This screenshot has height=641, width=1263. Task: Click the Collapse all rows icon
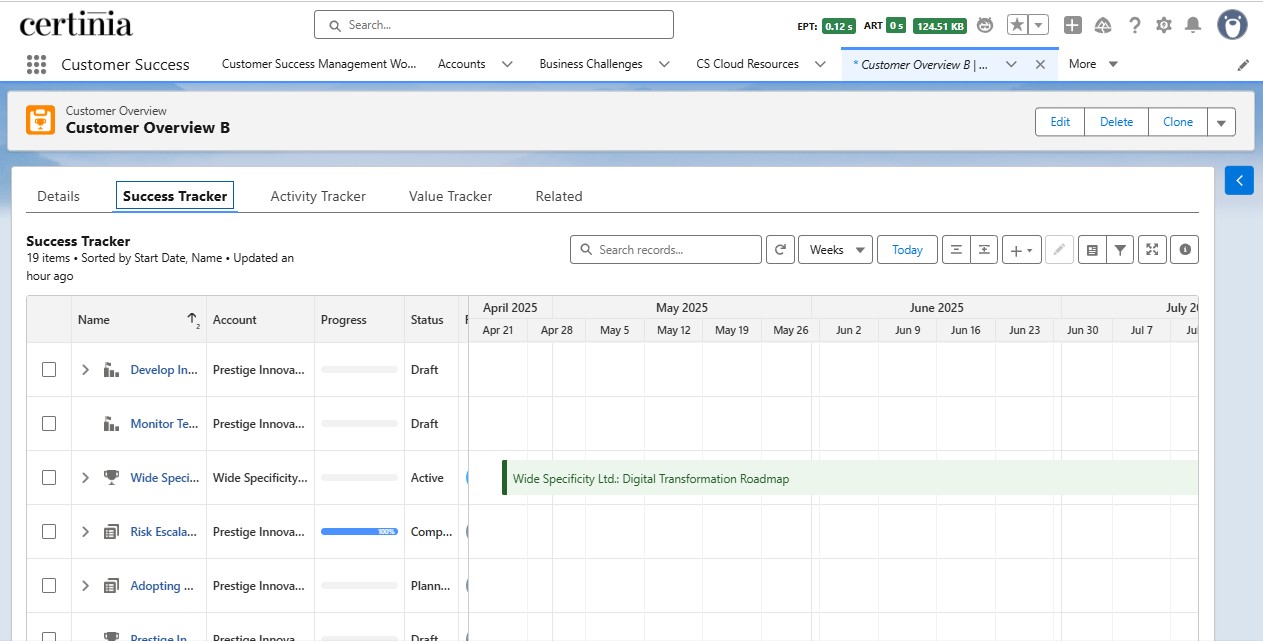pyautogui.click(x=956, y=250)
